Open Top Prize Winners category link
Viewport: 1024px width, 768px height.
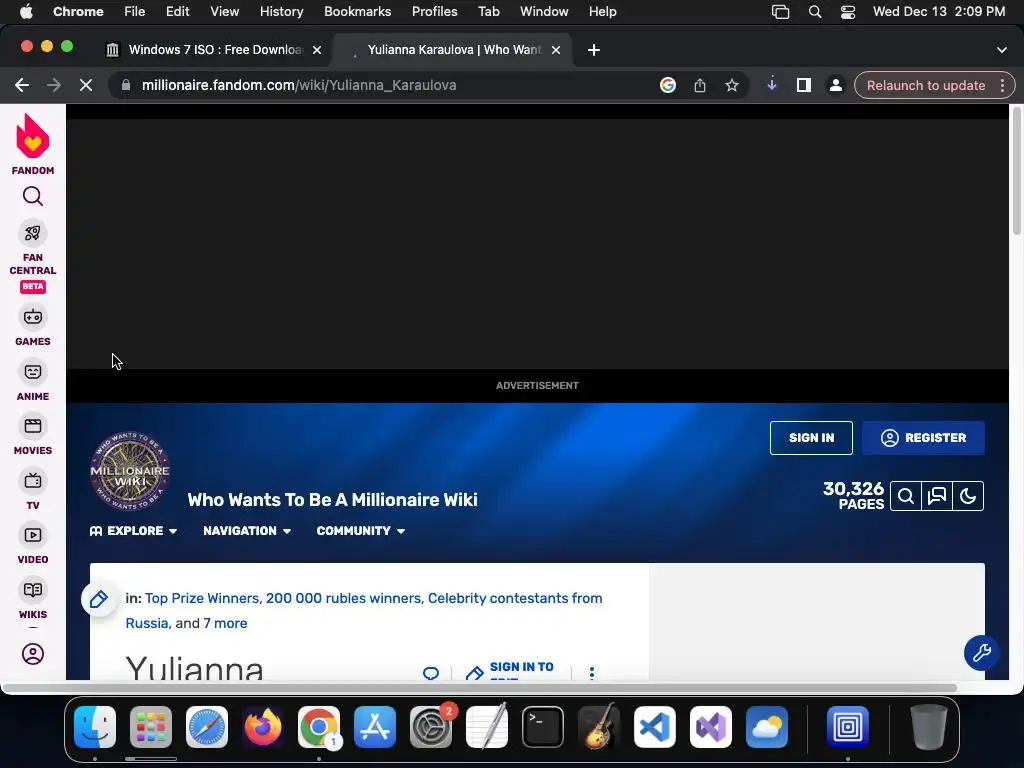pos(202,598)
